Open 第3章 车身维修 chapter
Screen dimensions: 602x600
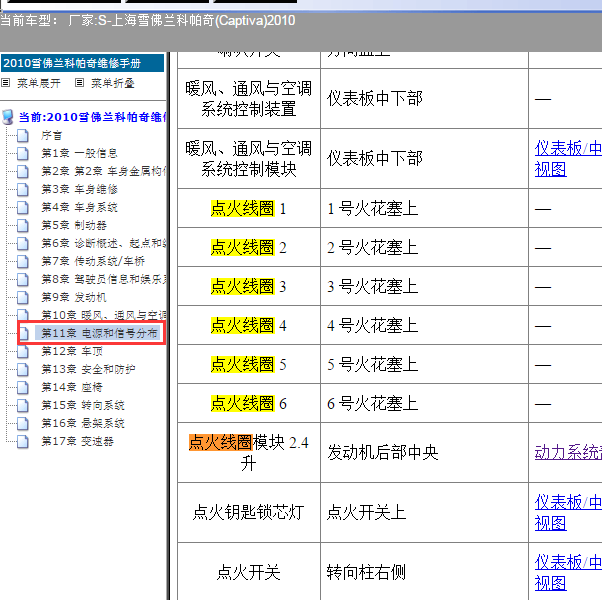tap(79, 189)
